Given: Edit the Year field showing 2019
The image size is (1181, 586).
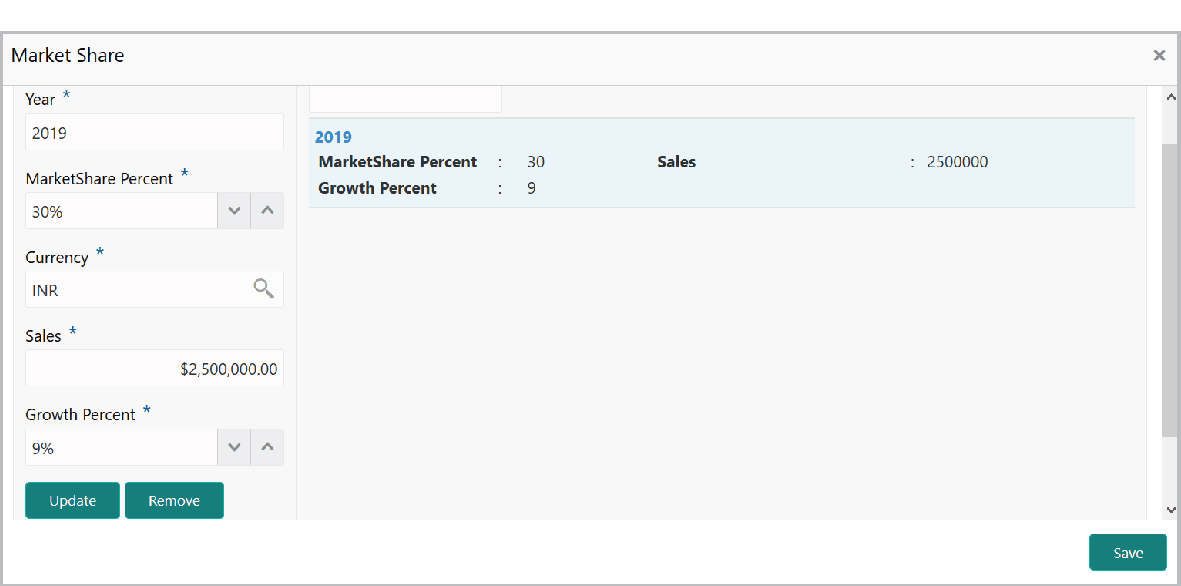Looking at the screenshot, I should [154, 133].
